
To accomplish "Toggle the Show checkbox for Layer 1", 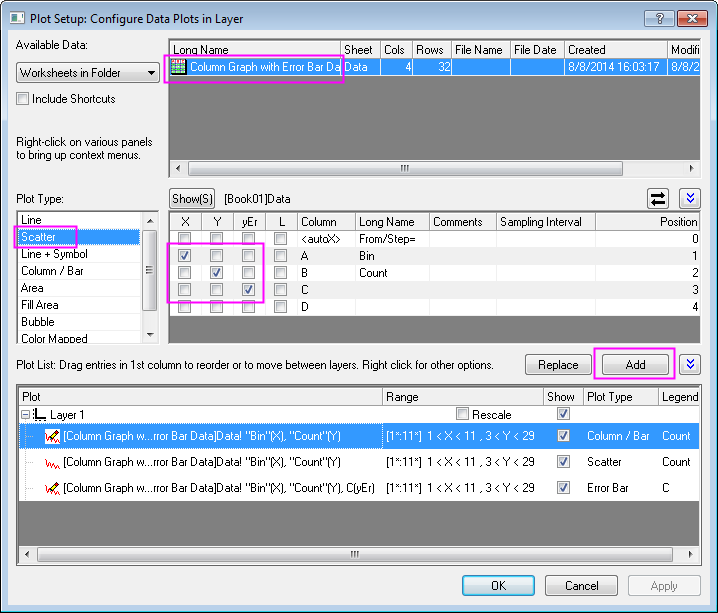I will tap(563, 414).
